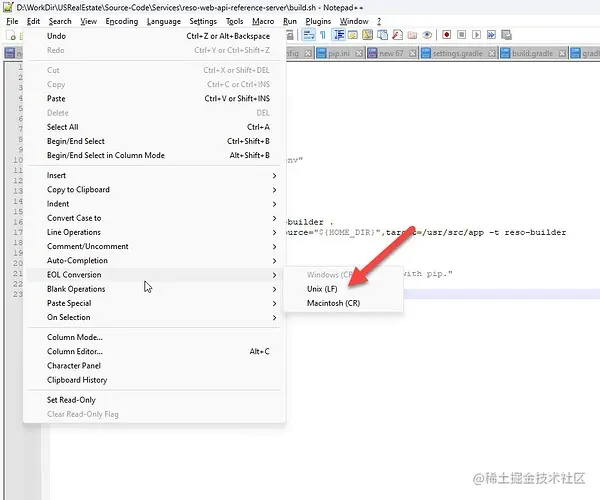Click the Playback macro icon
600x500 pixels.
click(x=476, y=35)
